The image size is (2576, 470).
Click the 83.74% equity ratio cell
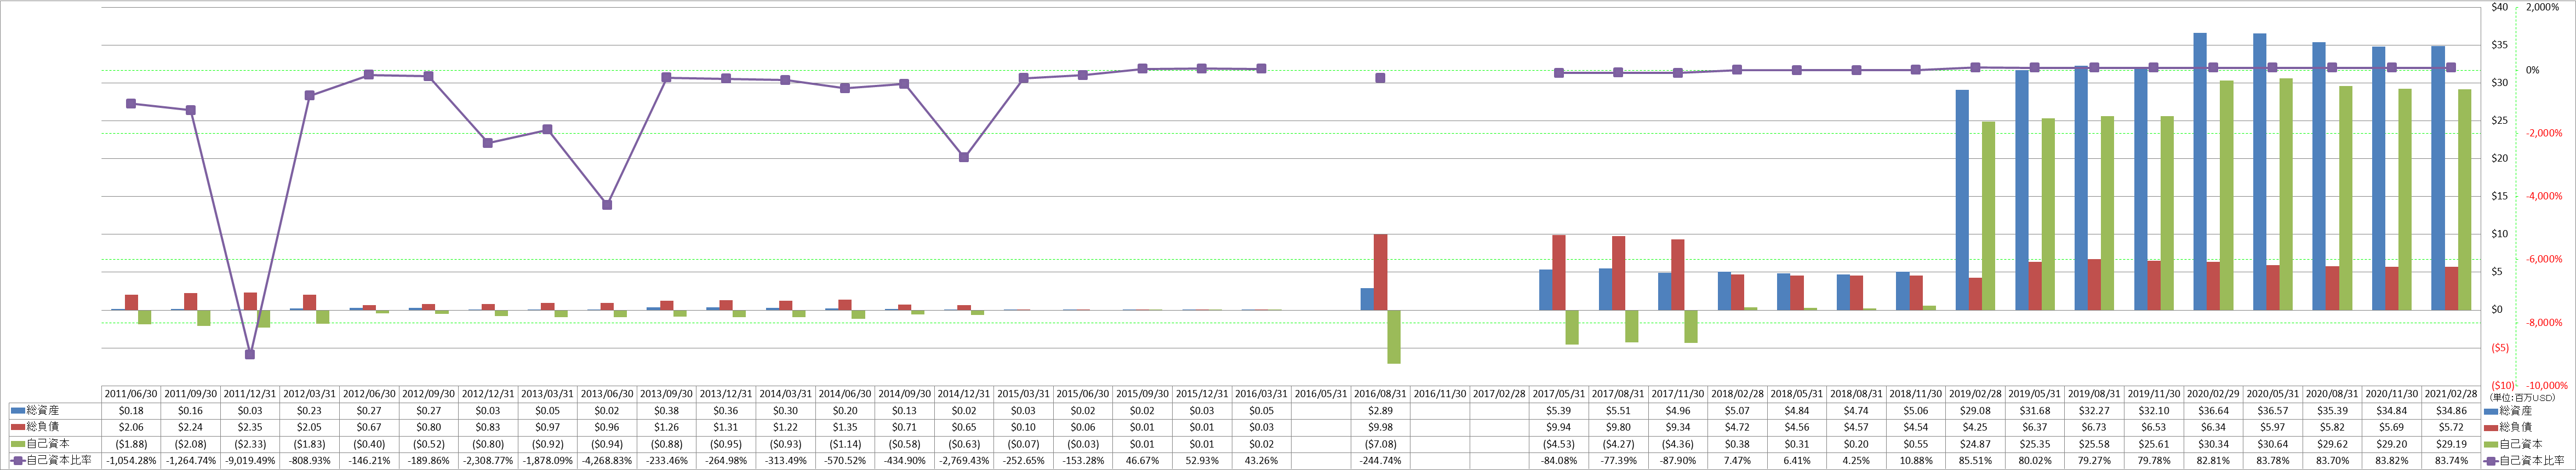2451,461
